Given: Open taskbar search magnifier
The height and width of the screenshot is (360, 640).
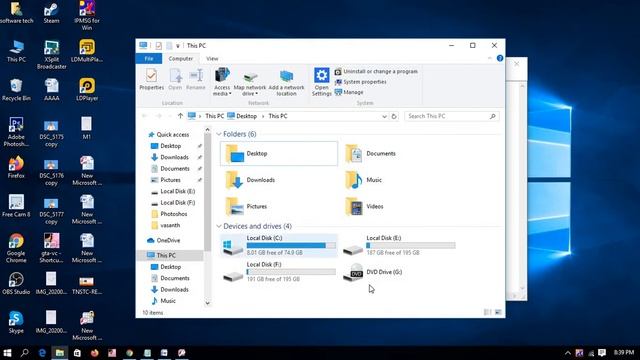Looking at the screenshot, I should coord(24,353).
